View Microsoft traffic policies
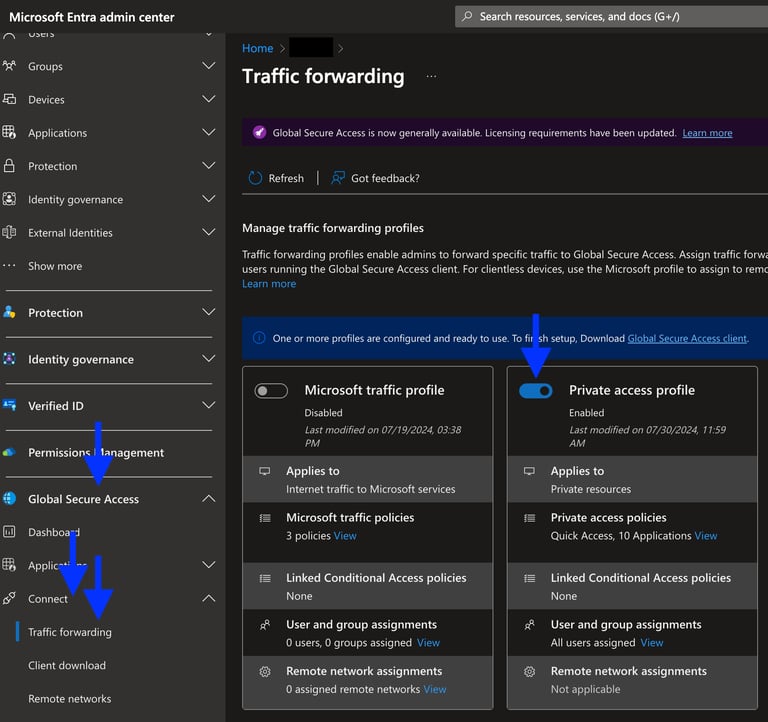Screen dimensions: 768x722 [345, 536]
